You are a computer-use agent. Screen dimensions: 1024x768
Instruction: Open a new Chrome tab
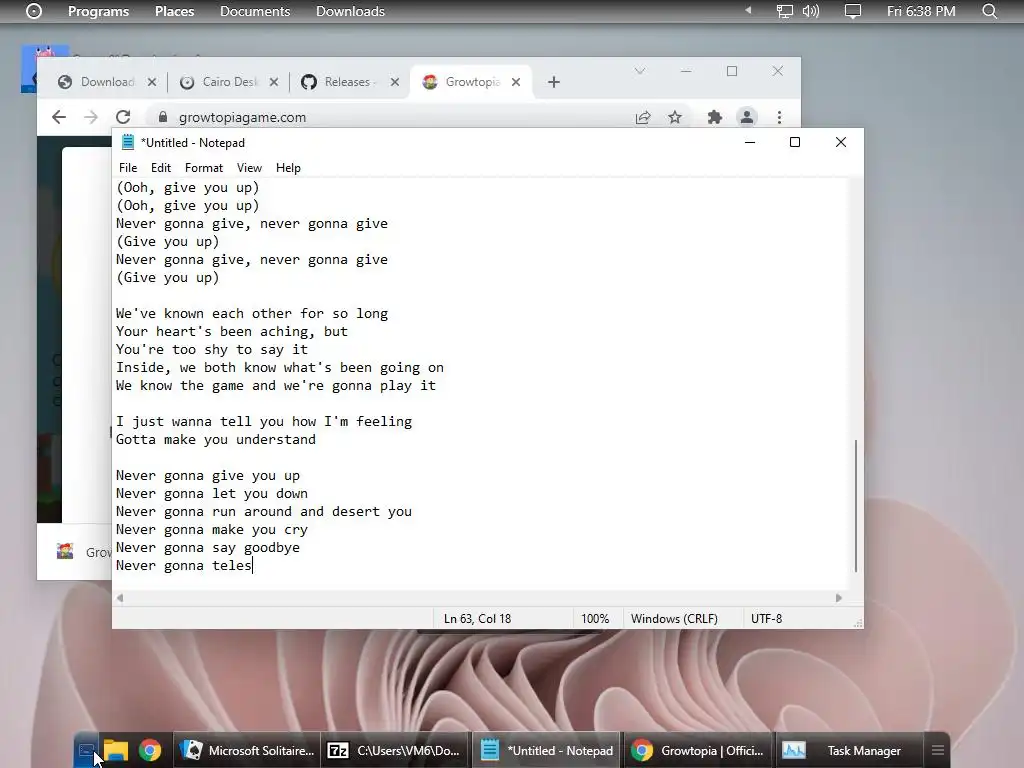point(554,82)
